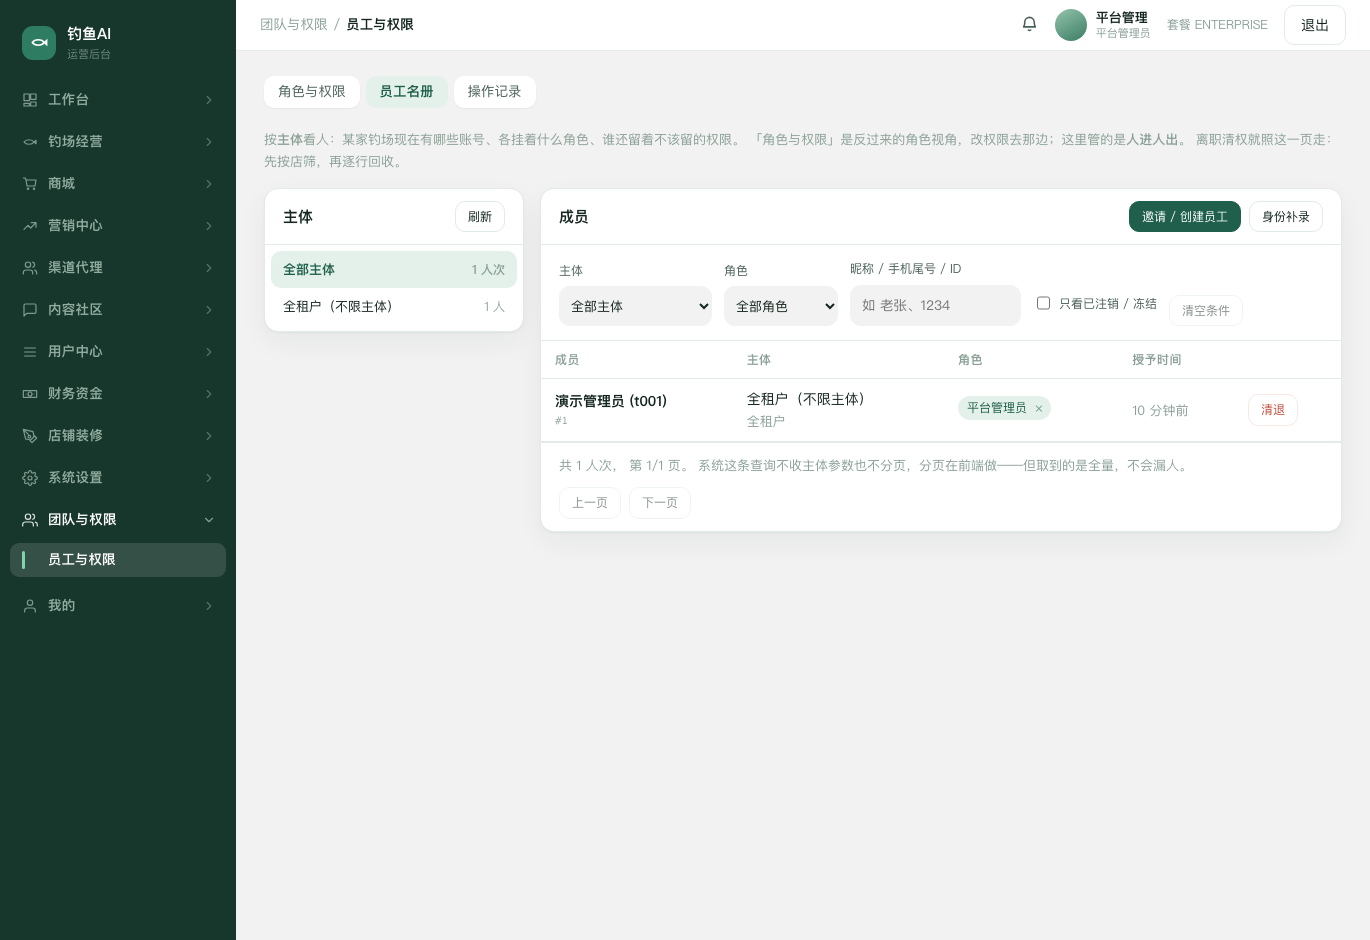Click the 团队与权限 users icon
This screenshot has height=940, width=1370.
pos(30,520)
